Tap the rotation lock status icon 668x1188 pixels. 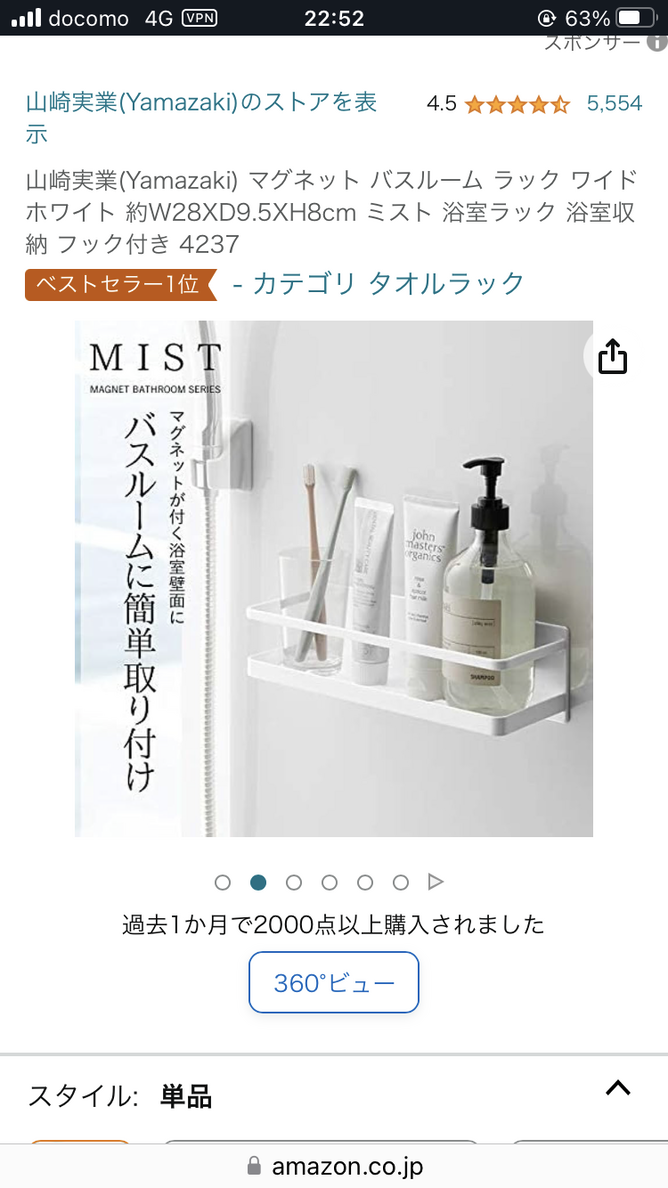[546, 18]
